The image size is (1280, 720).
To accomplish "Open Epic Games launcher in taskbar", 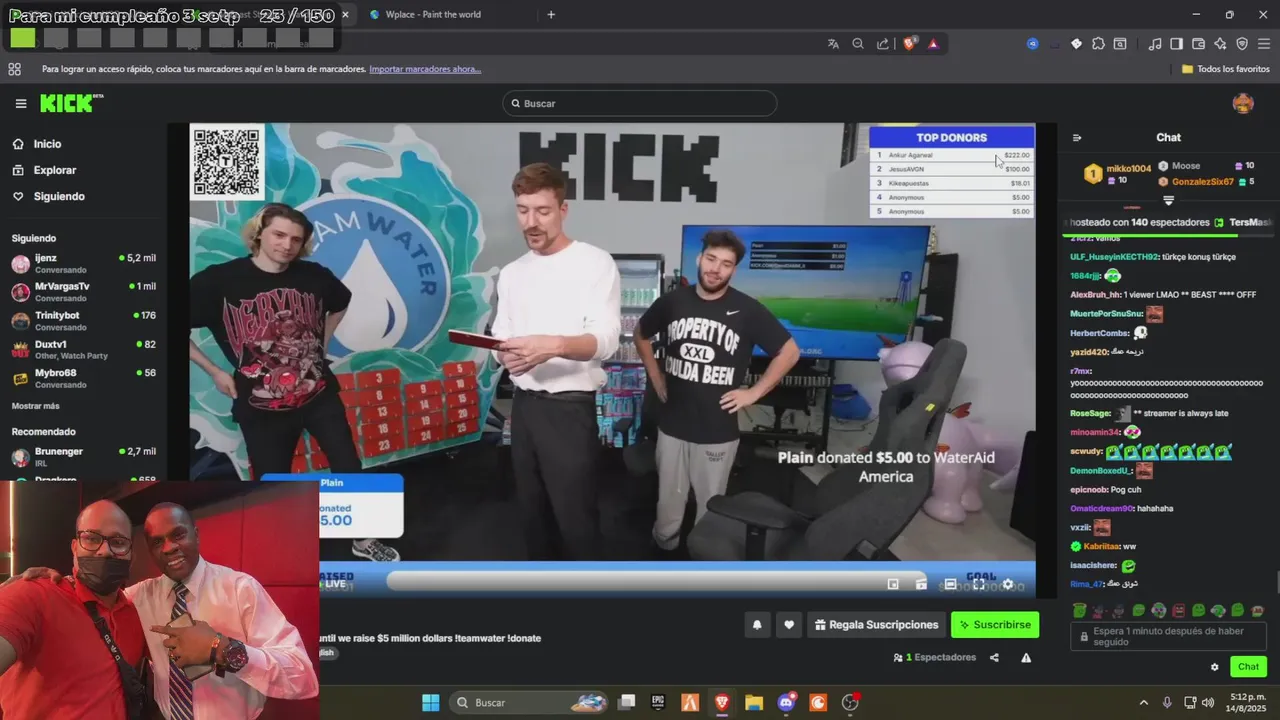I will click(658, 703).
